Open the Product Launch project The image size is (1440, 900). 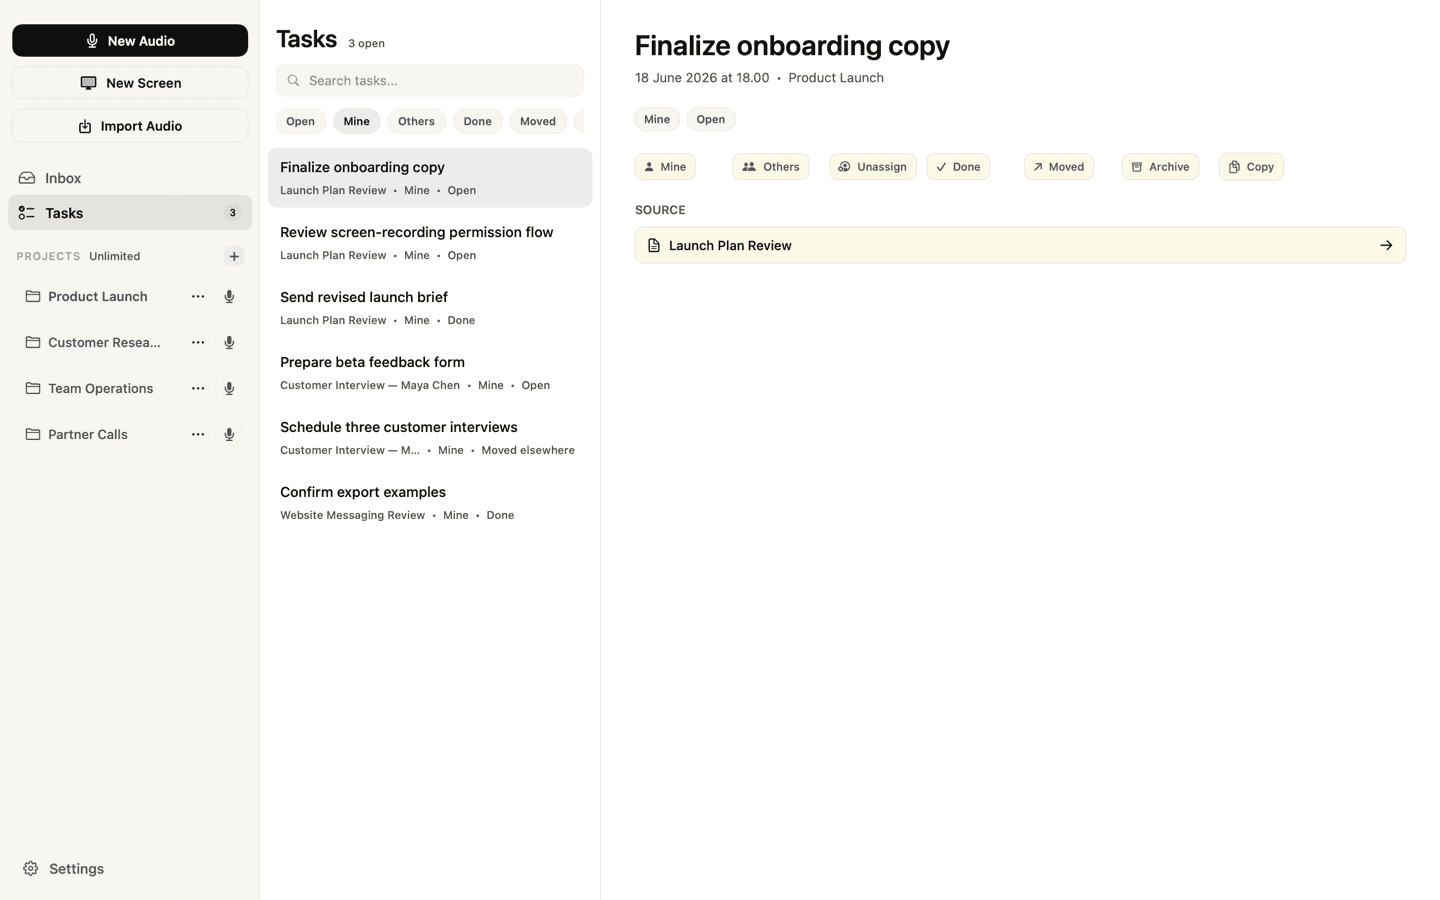coord(98,296)
